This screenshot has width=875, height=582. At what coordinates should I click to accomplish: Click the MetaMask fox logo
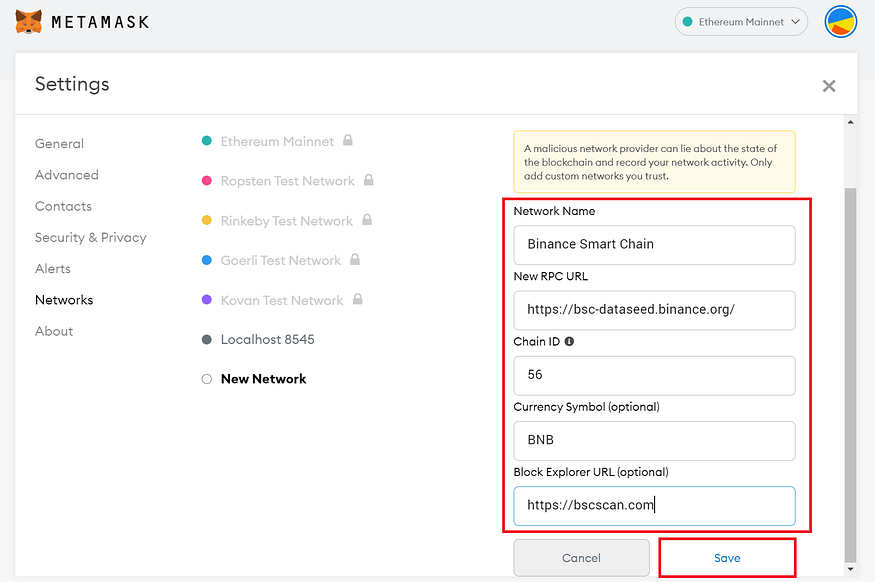(28, 22)
